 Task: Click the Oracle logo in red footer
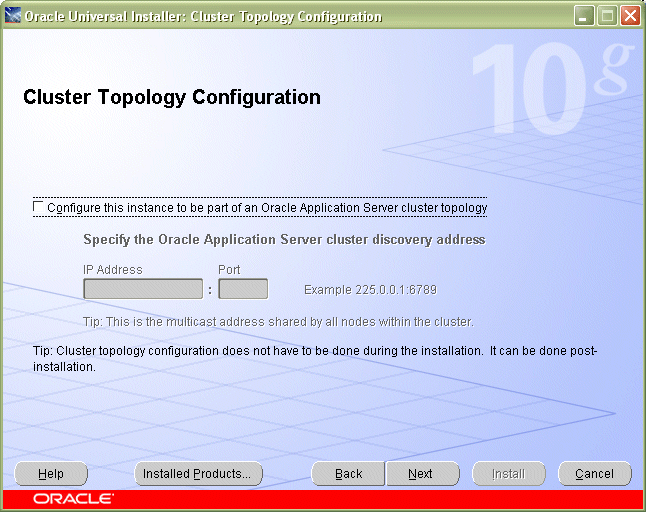(x=73, y=499)
